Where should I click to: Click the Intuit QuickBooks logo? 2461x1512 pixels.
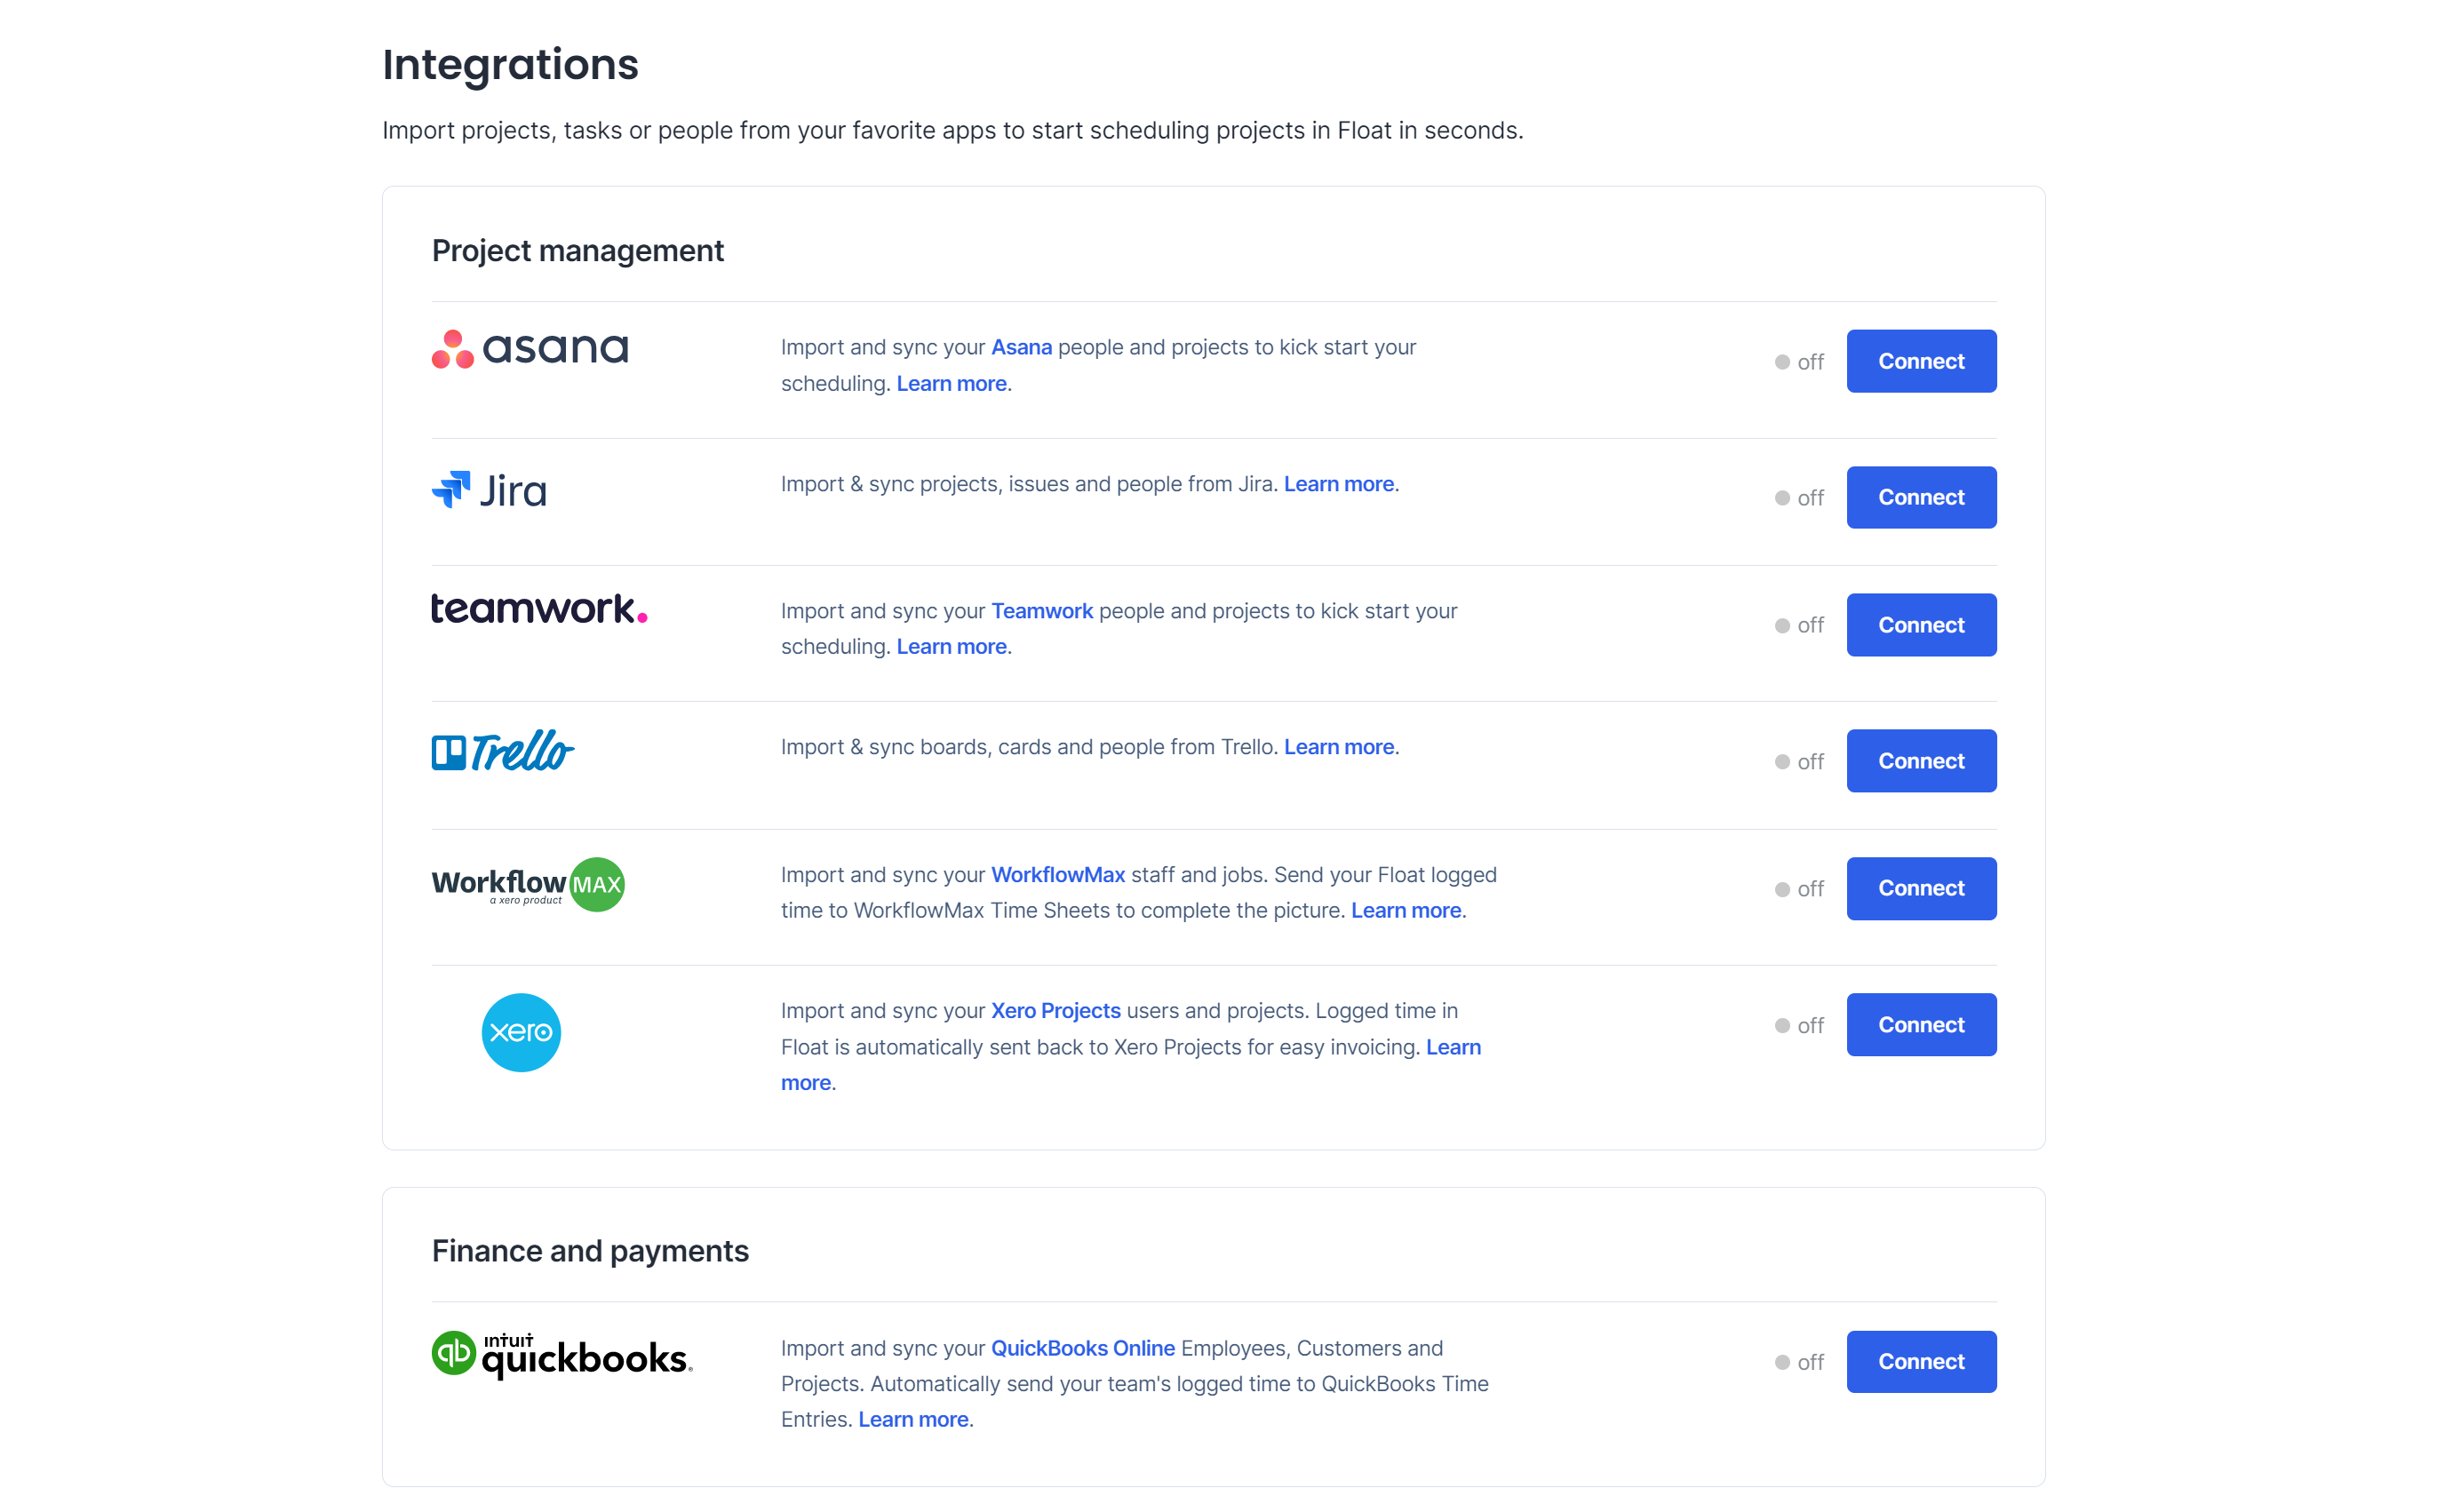click(x=562, y=1355)
